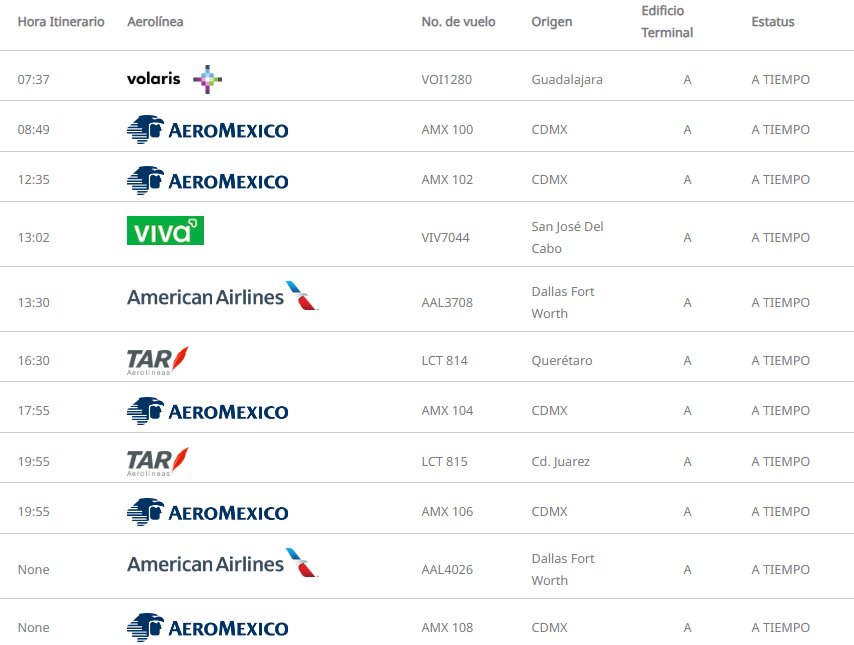
Task: Click the No. de vuelo column header
Action: click(459, 22)
